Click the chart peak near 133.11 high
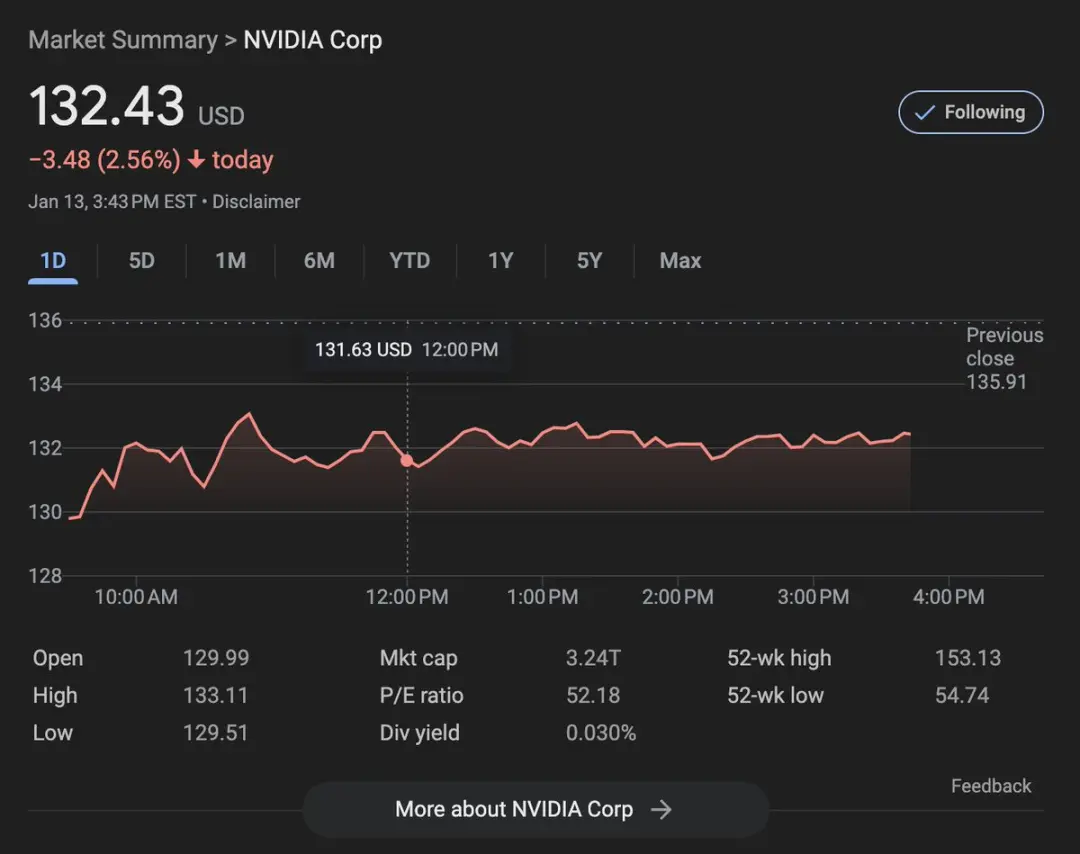 [x=249, y=414]
